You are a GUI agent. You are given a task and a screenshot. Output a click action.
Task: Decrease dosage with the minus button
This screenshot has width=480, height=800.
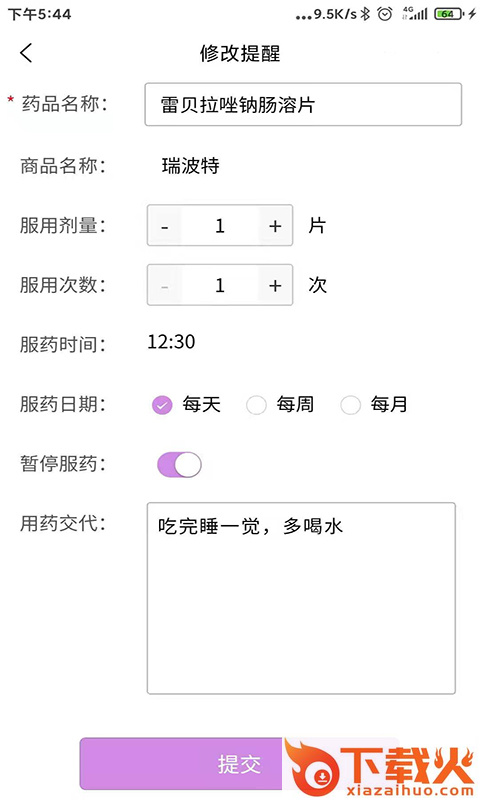pyautogui.click(x=164, y=226)
